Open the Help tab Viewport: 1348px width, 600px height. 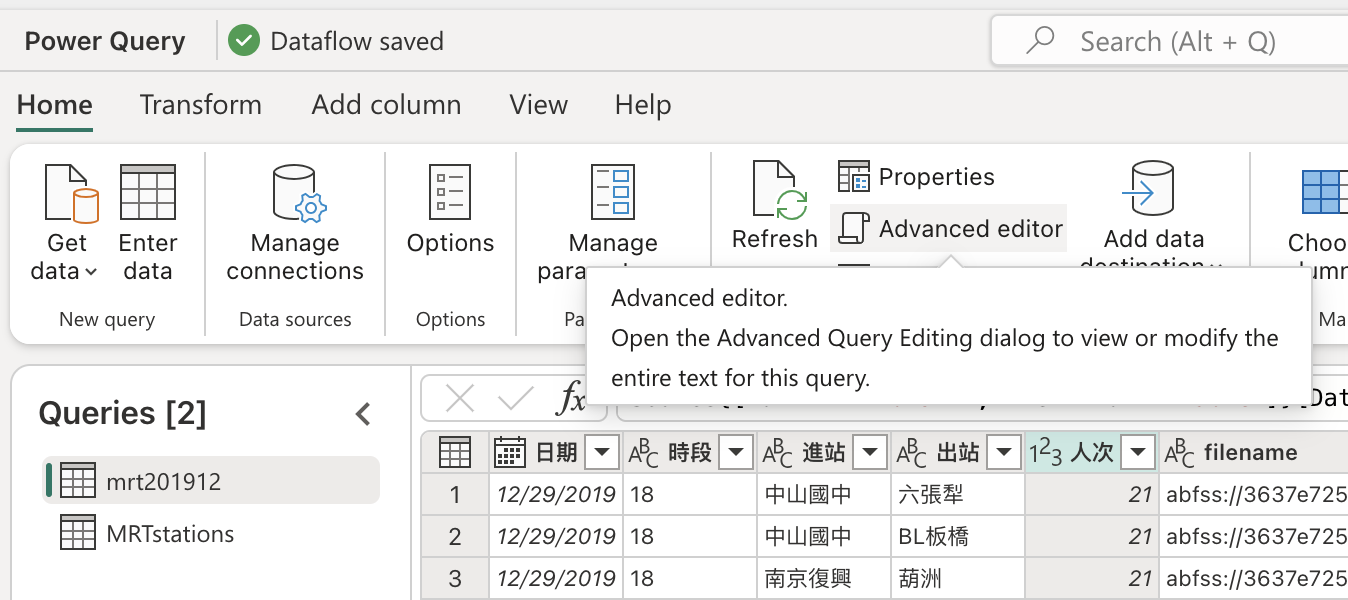pos(643,105)
